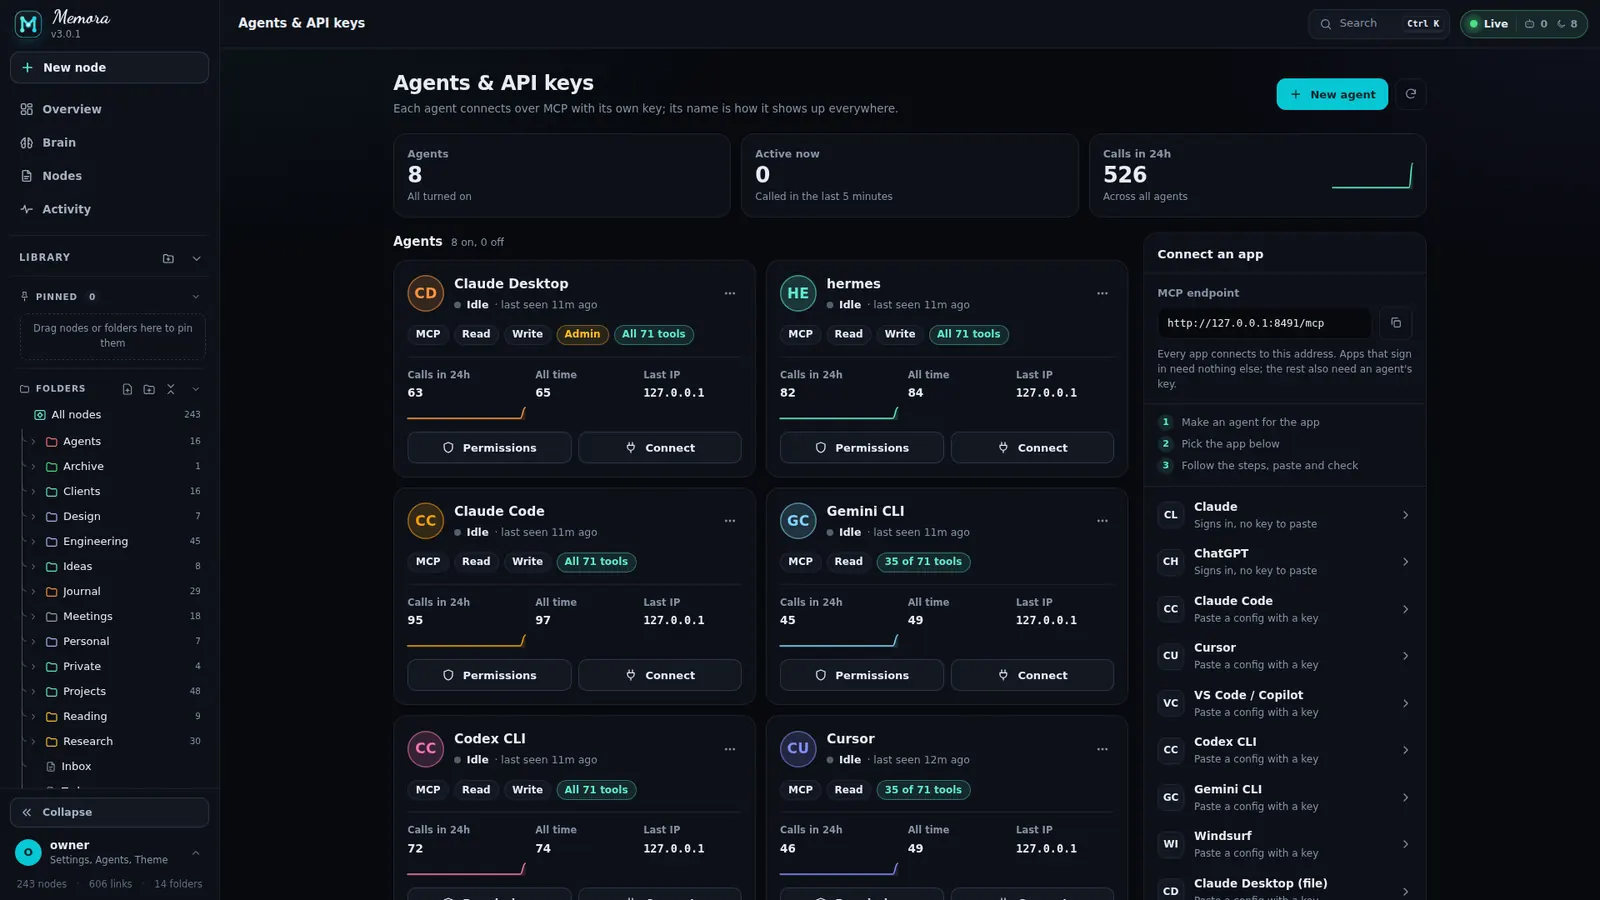This screenshot has height=900, width=1600.
Task: Collapse all folders with the Folders header icon
Action: click(x=171, y=389)
